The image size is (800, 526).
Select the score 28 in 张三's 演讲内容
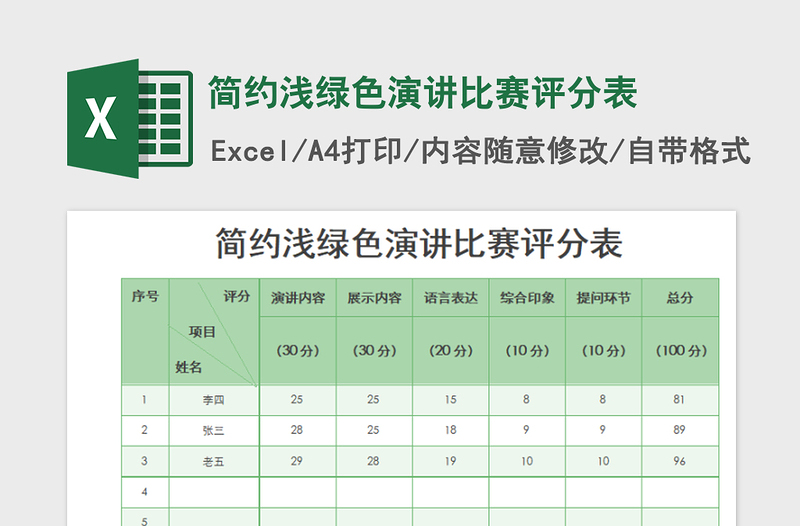298,431
